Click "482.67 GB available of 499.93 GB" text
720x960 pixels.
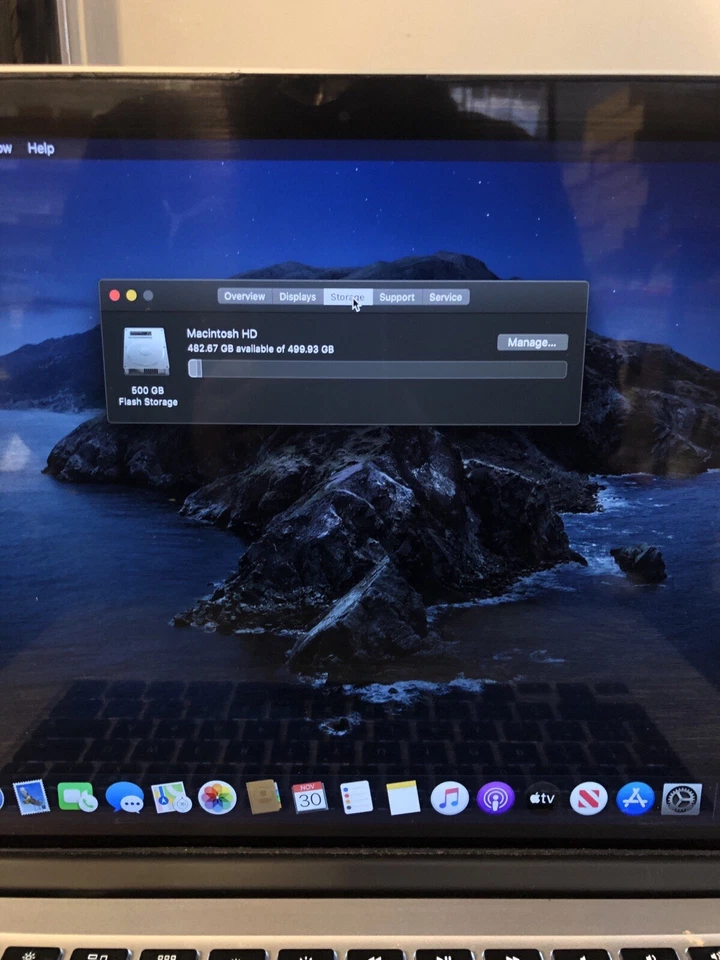pyautogui.click(x=261, y=349)
